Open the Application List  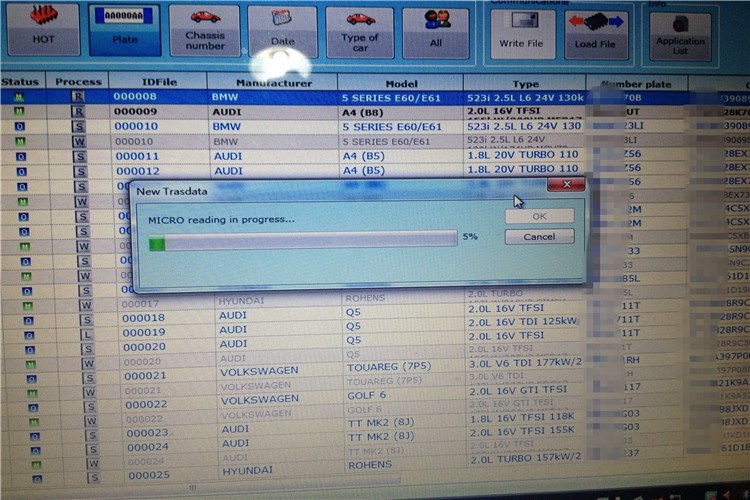coord(680,36)
